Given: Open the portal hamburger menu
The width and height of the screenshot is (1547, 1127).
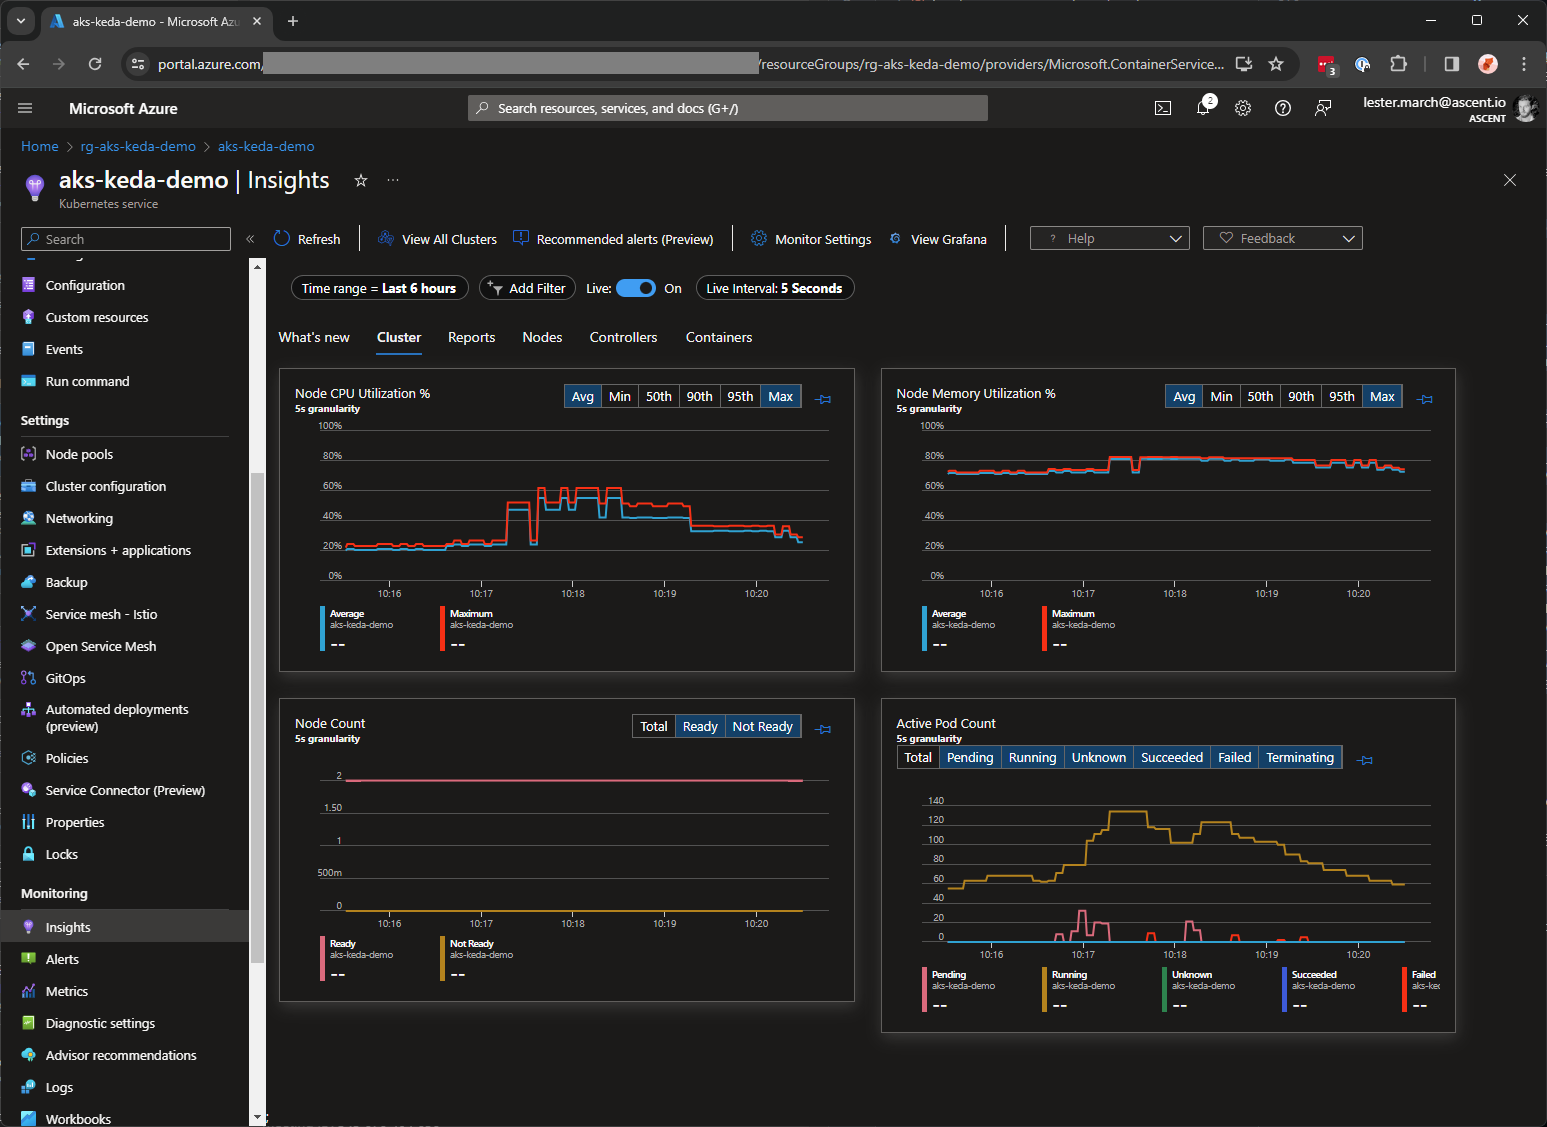Looking at the screenshot, I should pyautogui.click(x=25, y=108).
